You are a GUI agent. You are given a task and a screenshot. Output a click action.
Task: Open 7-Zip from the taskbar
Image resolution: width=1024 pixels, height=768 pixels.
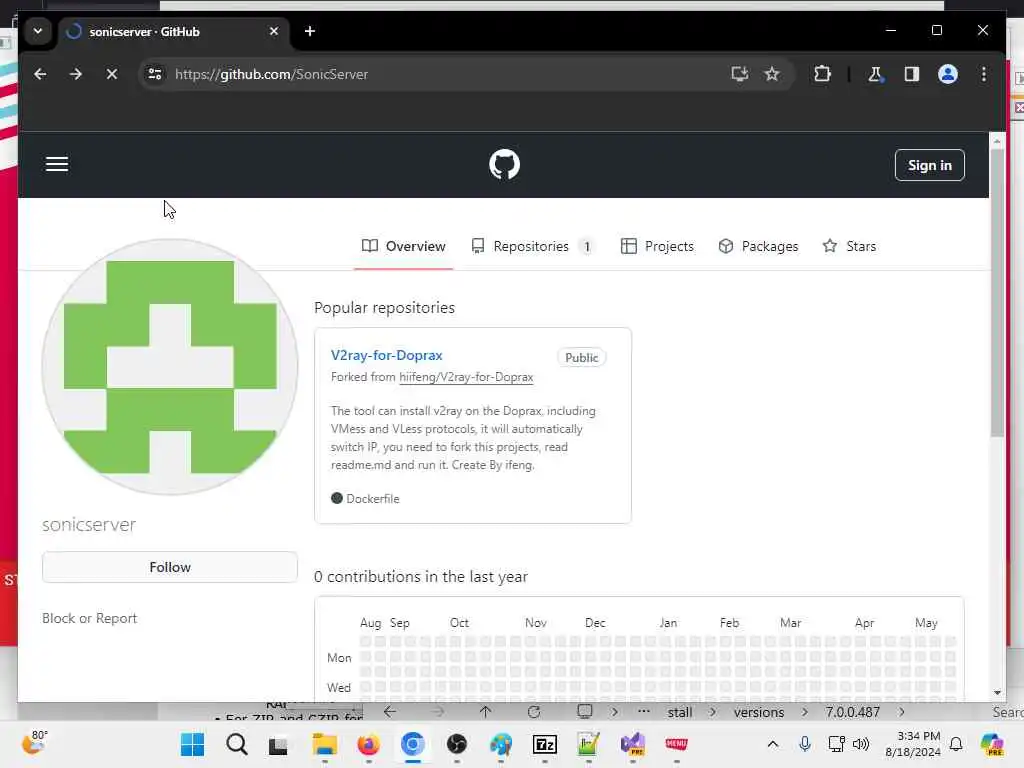coord(545,744)
